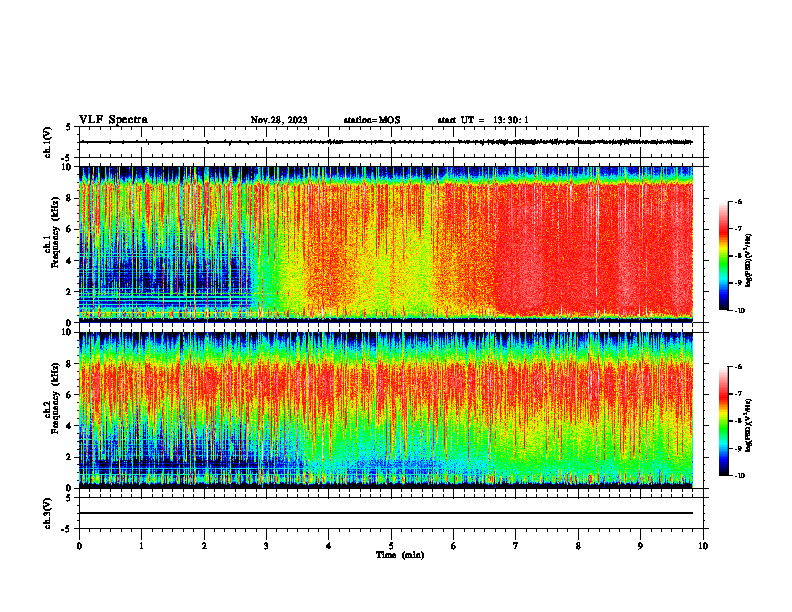Screen dimensions: 792x612
Task: Click the ch.1 colorbar "-6" label
Action: click(x=738, y=202)
